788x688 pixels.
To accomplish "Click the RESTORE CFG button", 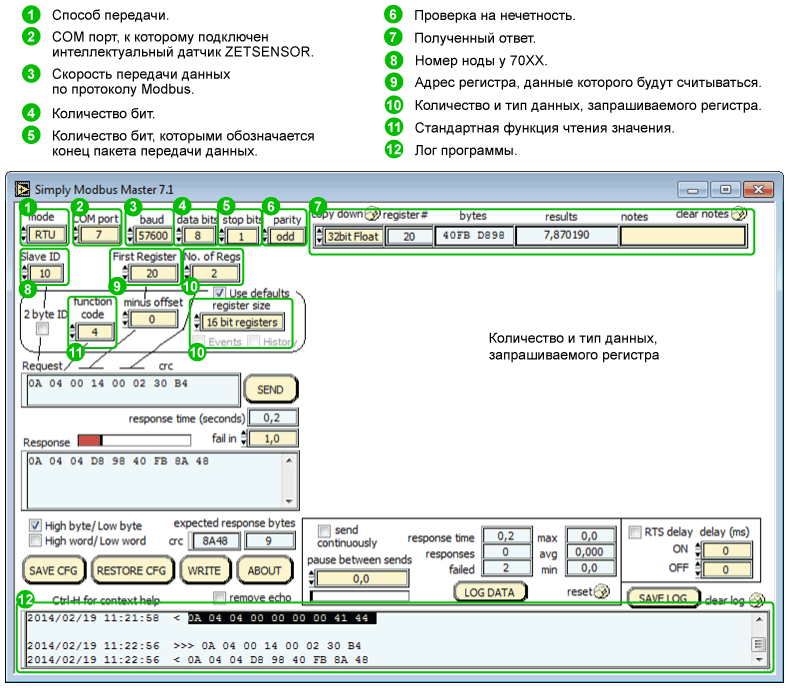I will click(x=132, y=570).
